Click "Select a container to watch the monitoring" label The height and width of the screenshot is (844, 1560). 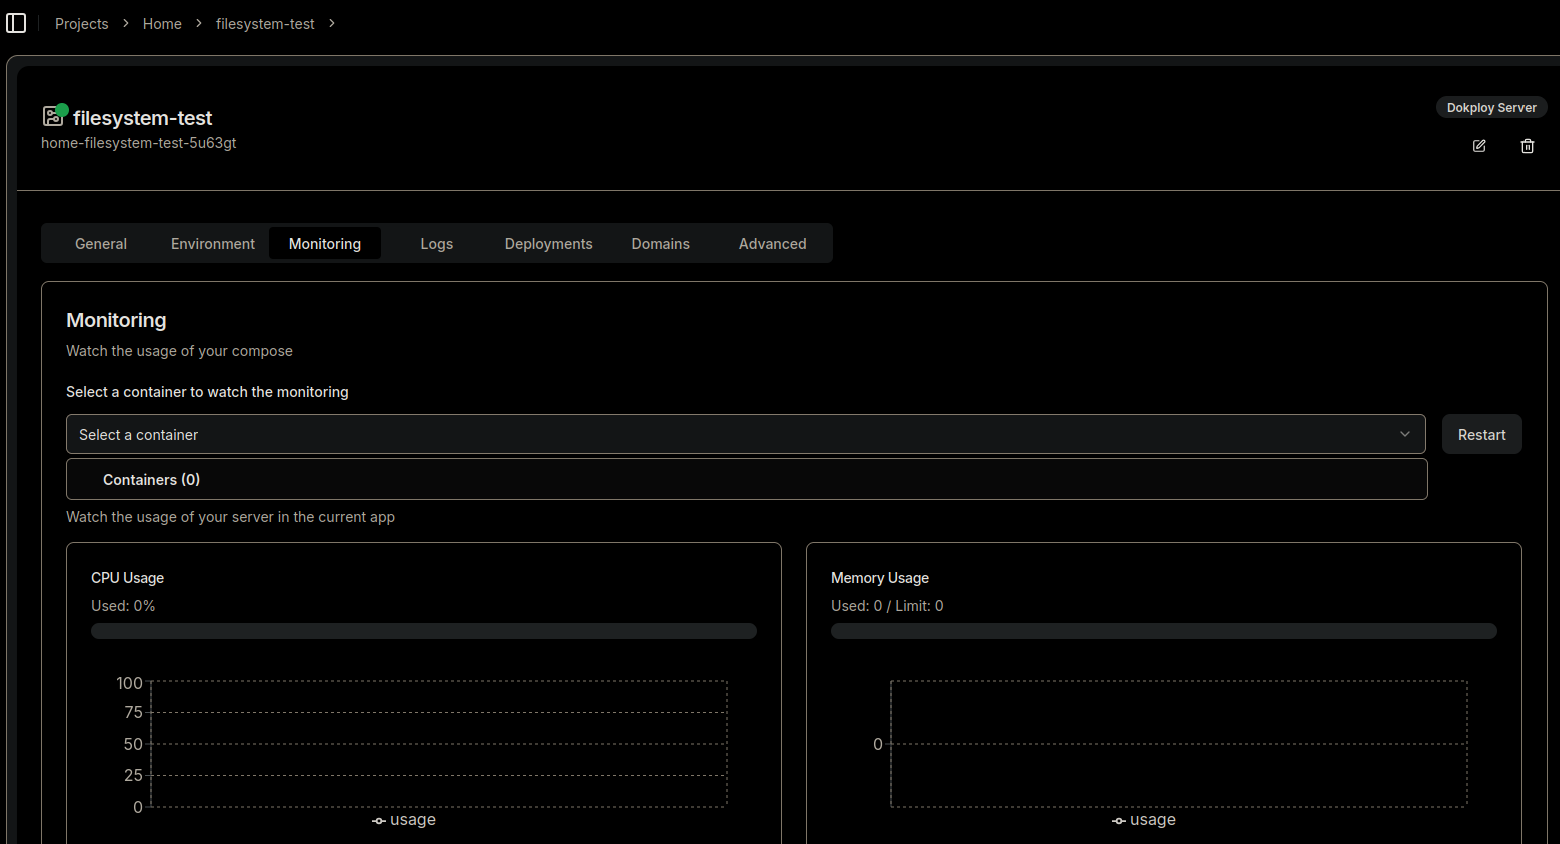click(207, 392)
